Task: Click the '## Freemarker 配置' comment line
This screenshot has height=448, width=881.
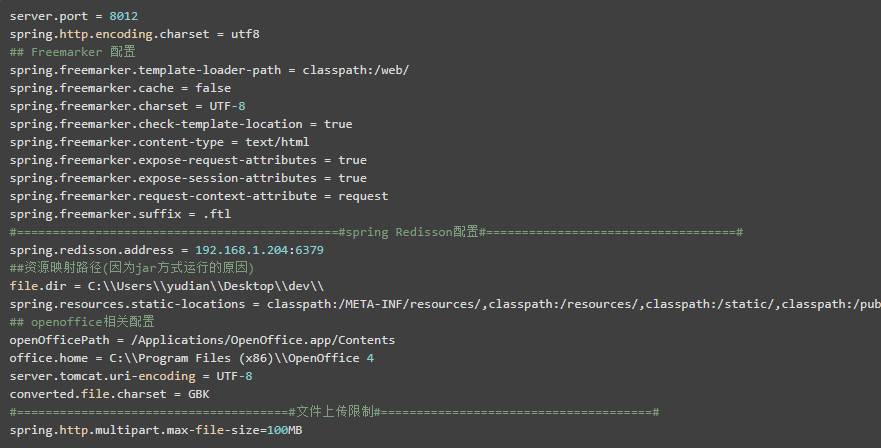Action: [73, 52]
